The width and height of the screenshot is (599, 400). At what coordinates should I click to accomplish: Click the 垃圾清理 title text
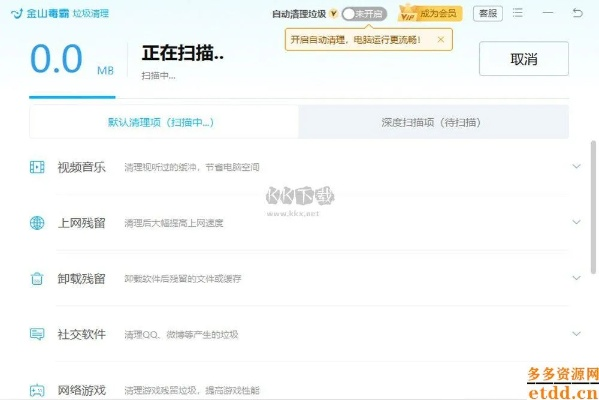(x=91, y=14)
